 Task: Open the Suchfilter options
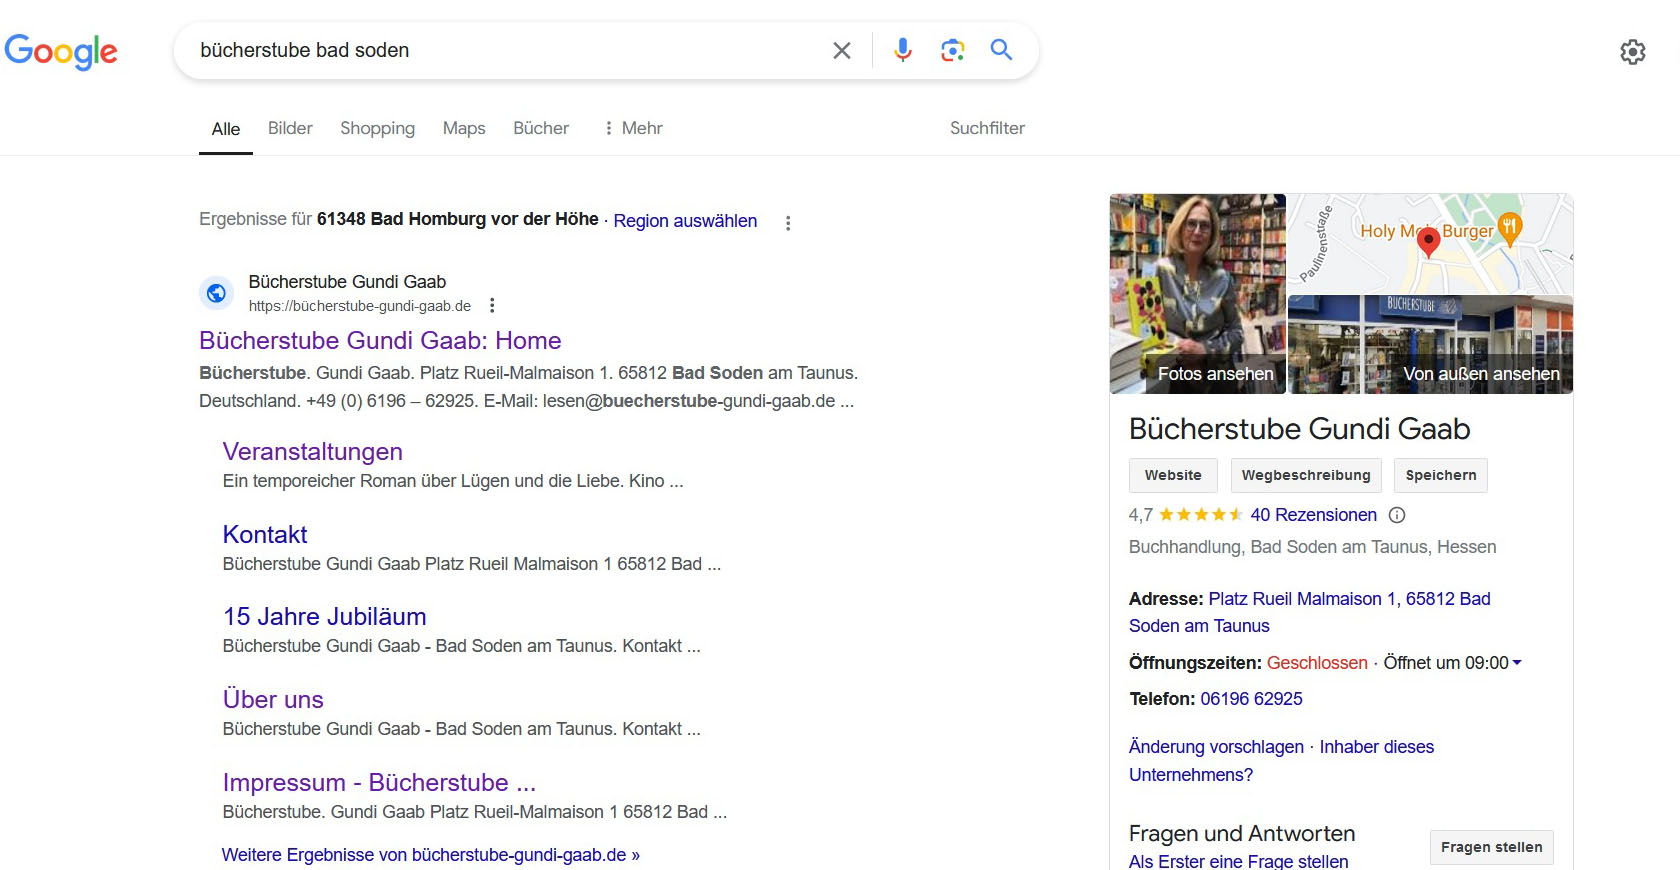[987, 128]
